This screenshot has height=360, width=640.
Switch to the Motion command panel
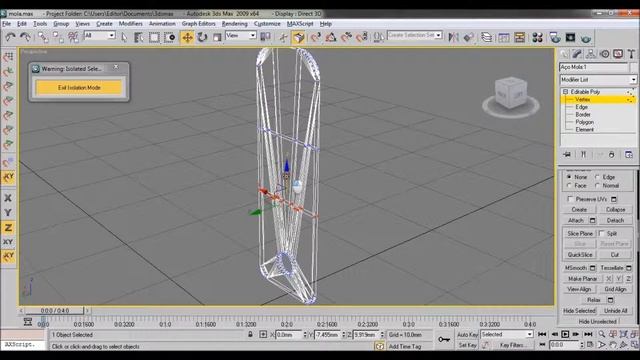point(604,54)
